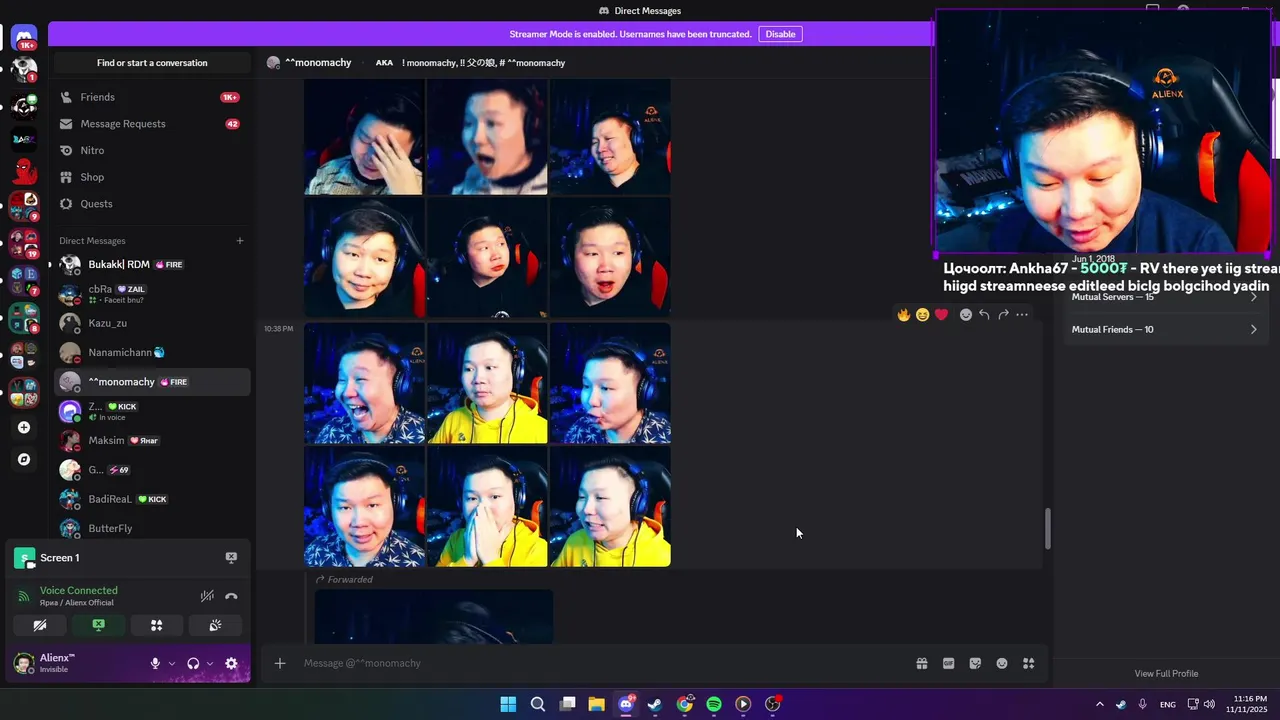This screenshot has height=720, width=1280.
Task: Open Steam from taskbar
Action: pyautogui.click(x=655, y=704)
